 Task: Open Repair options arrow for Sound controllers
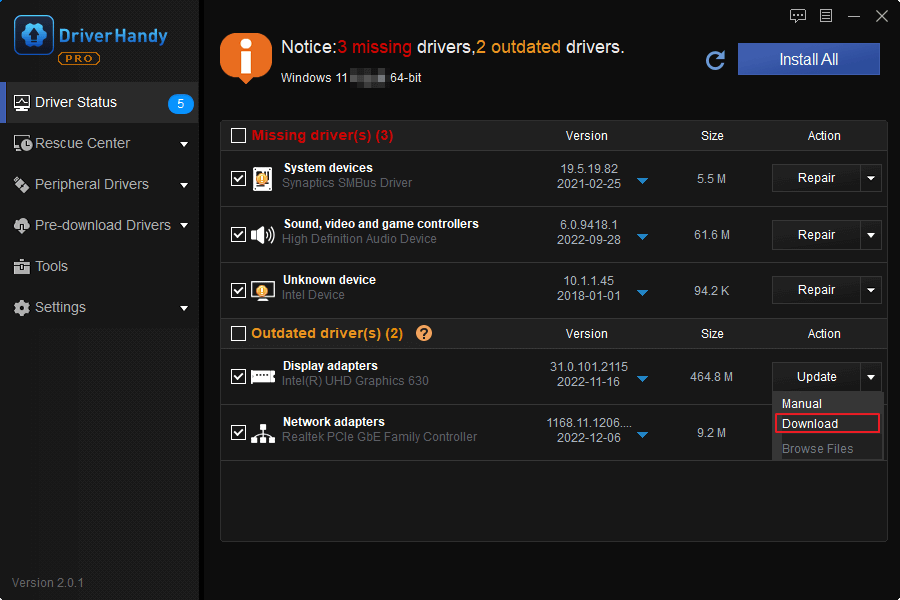click(871, 235)
